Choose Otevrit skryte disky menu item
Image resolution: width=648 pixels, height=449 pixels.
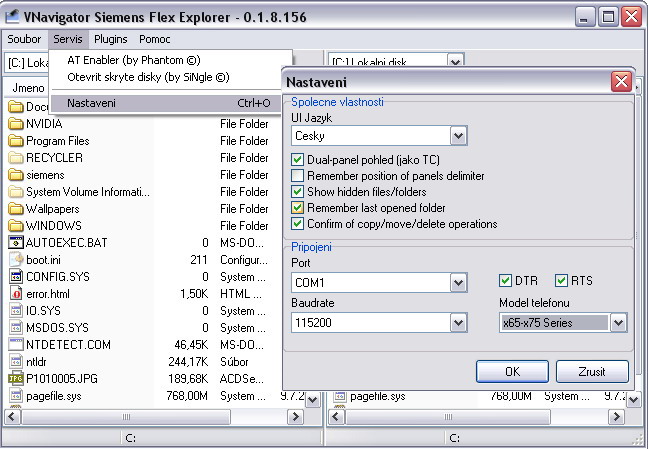tap(169, 77)
